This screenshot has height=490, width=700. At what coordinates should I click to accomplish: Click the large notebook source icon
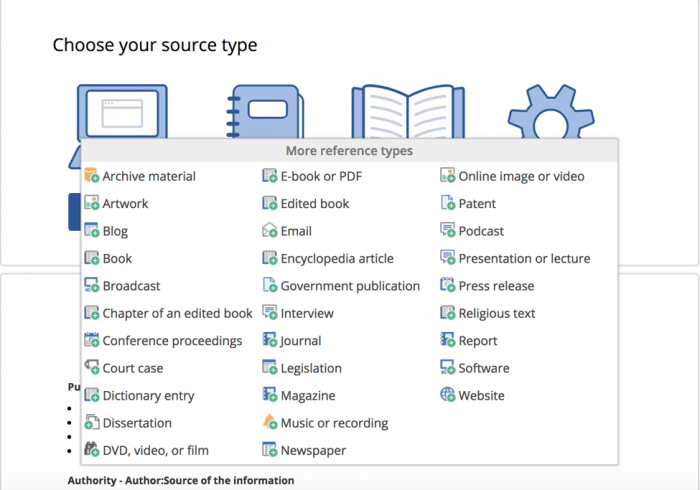[x=263, y=112]
